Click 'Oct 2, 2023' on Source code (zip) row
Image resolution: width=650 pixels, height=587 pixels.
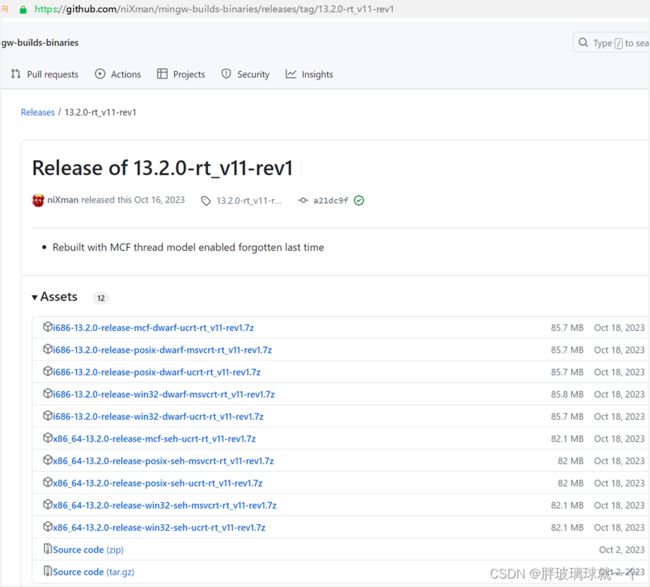621,550
